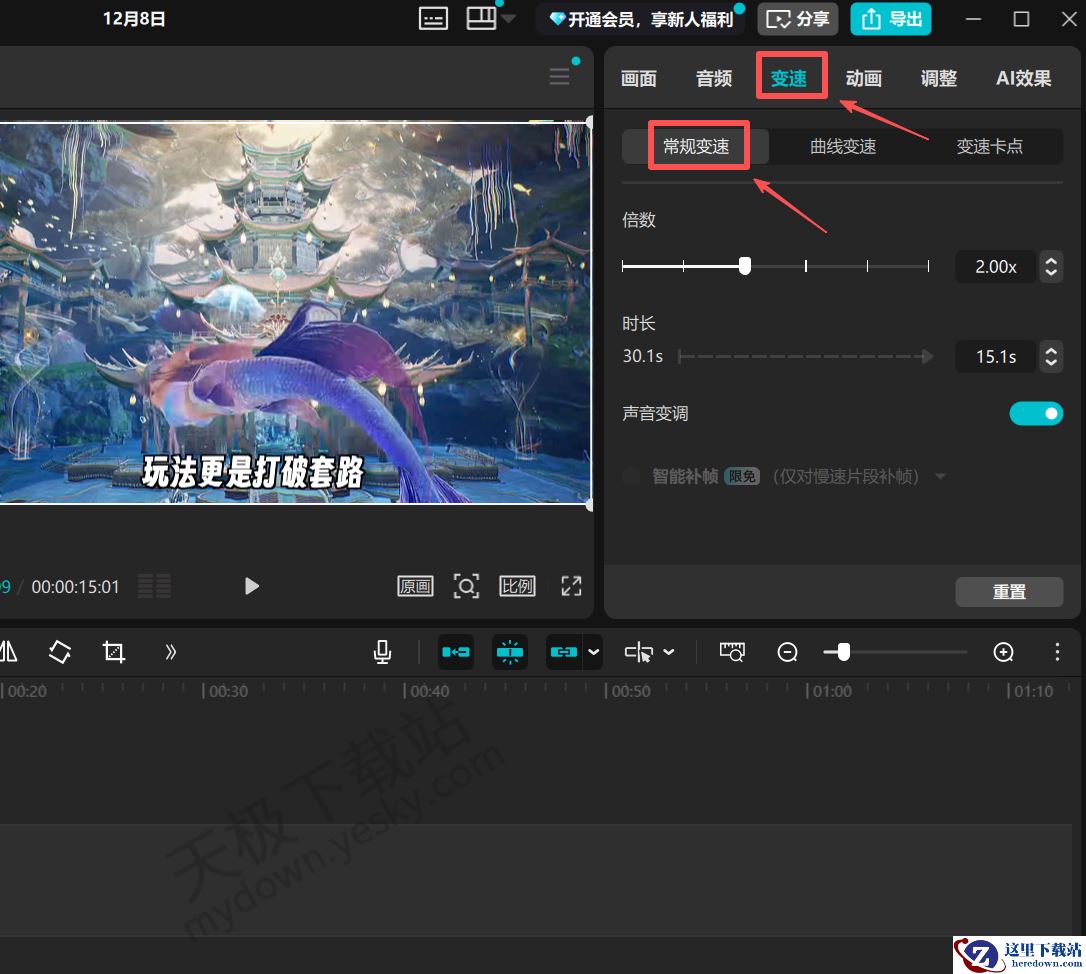
Task: Open the voice recording microphone tool
Action: [x=381, y=651]
